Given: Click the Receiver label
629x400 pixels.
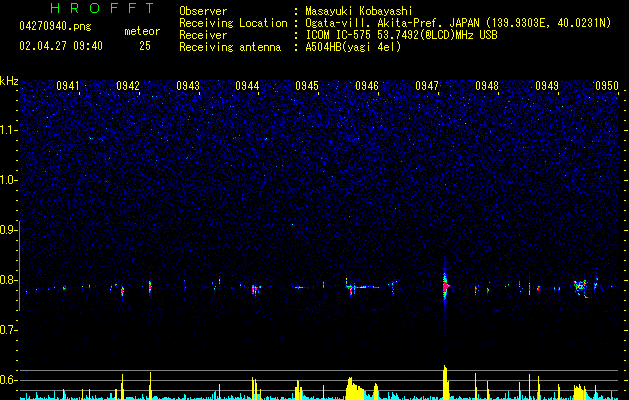Looking at the screenshot, I should click(x=203, y=35).
